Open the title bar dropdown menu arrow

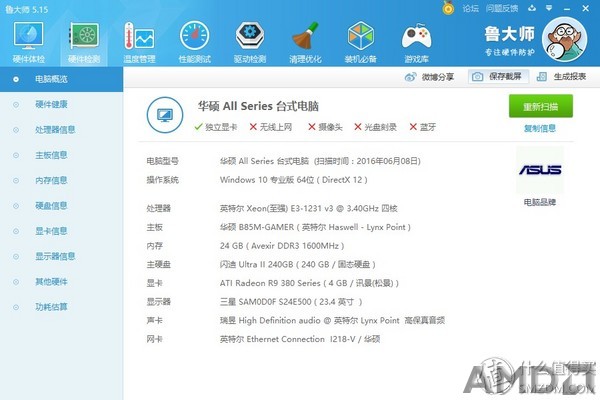(549, 8)
